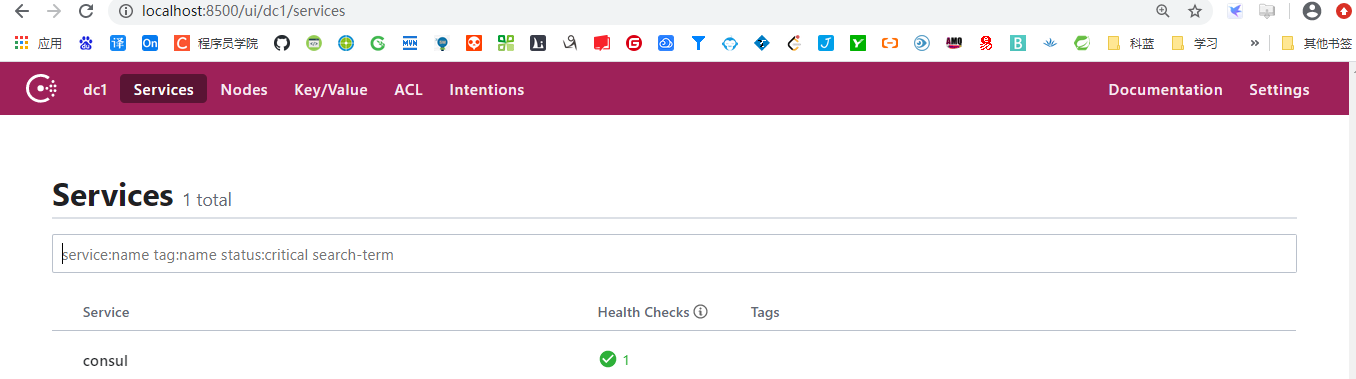Open the GitHub bookmark icon

coord(282,43)
